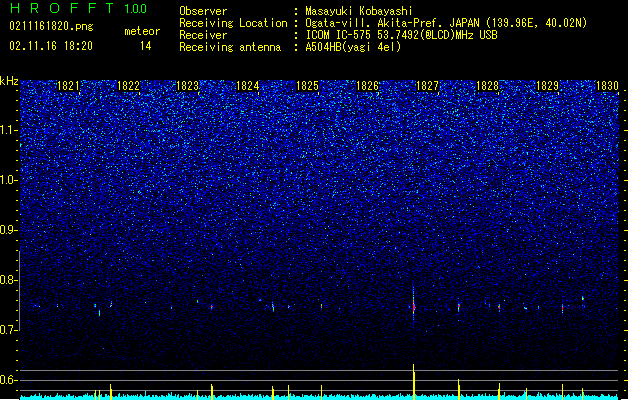Click the 1823 time marker

pos(187,86)
